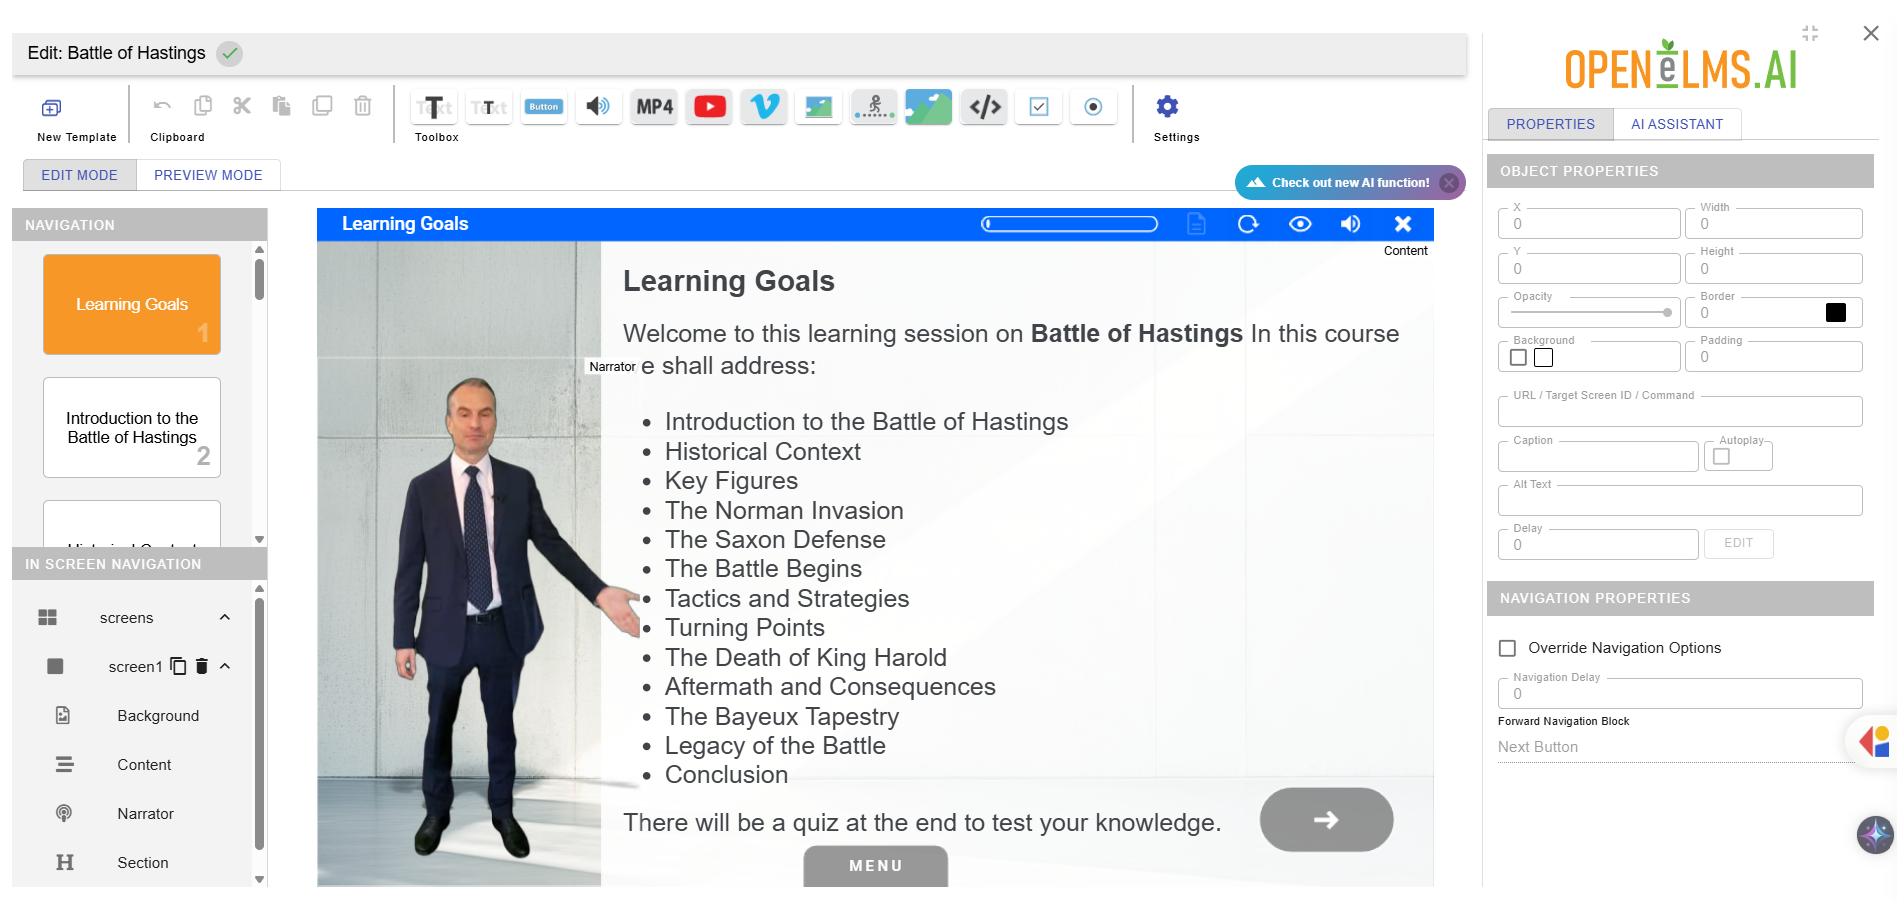Click the trash delete icon in Clipboard toolbar

[363, 106]
